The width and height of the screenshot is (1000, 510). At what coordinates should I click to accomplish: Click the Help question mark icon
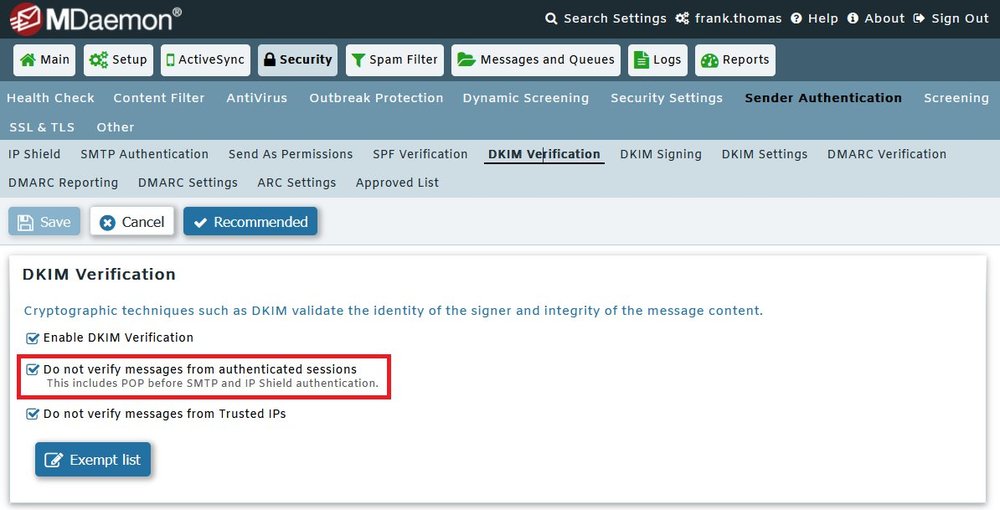pos(796,18)
